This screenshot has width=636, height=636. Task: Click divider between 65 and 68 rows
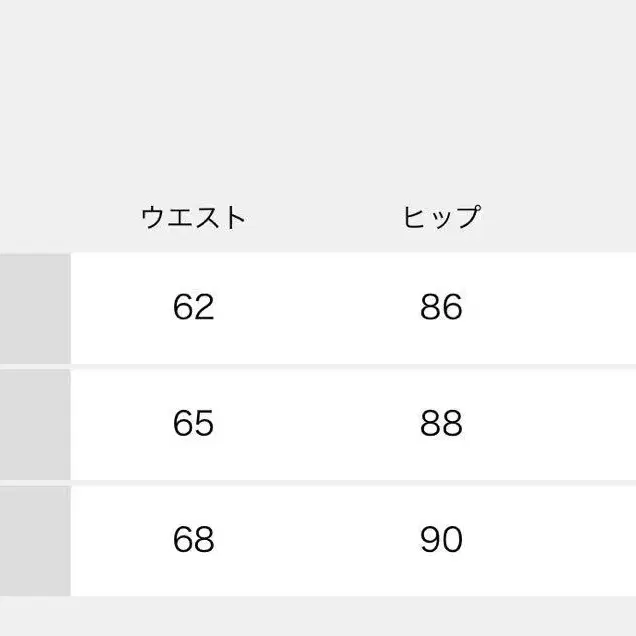[318, 482]
